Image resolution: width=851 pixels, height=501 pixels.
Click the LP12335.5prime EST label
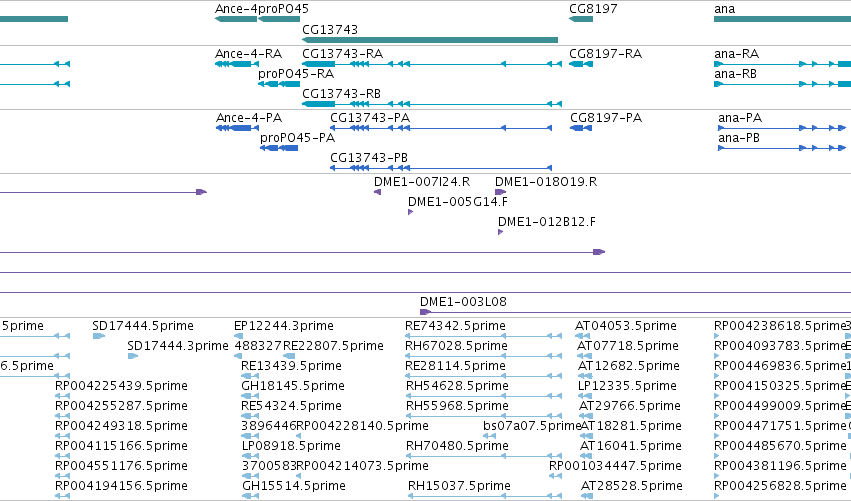coord(627,386)
